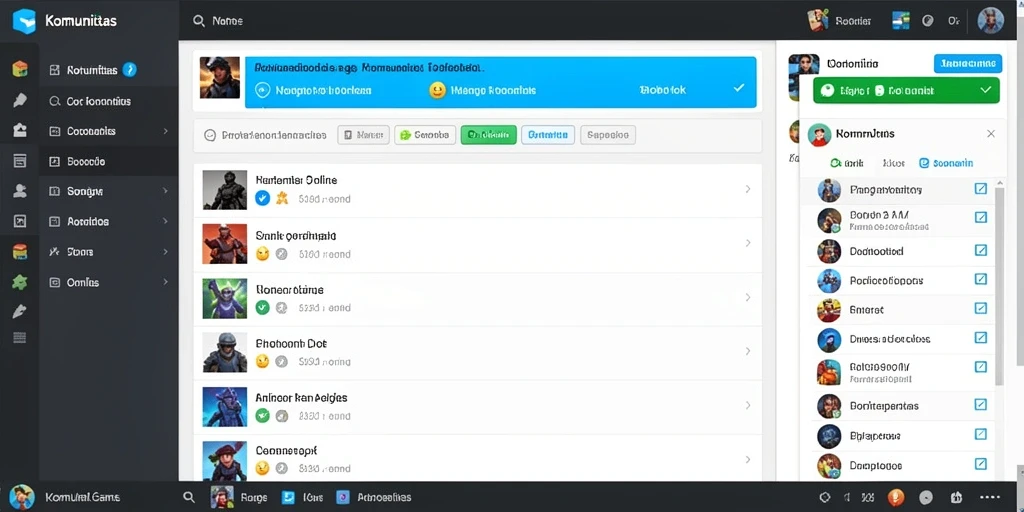The height and width of the screenshot is (512, 1024).
Task: Click the gray Naner filter button
Action: 364,135
